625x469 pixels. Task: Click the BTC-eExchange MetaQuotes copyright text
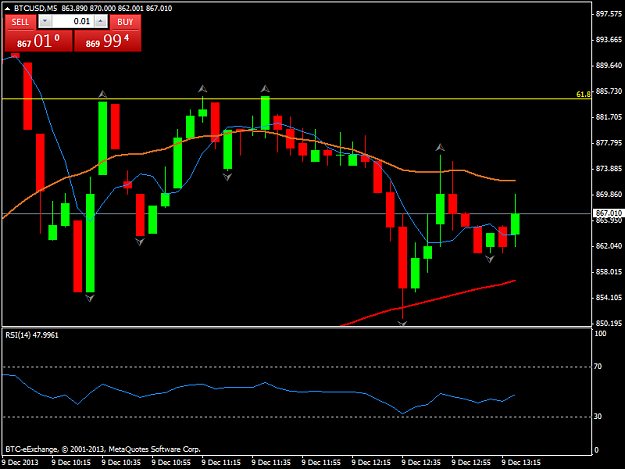(x=103, y=449)
